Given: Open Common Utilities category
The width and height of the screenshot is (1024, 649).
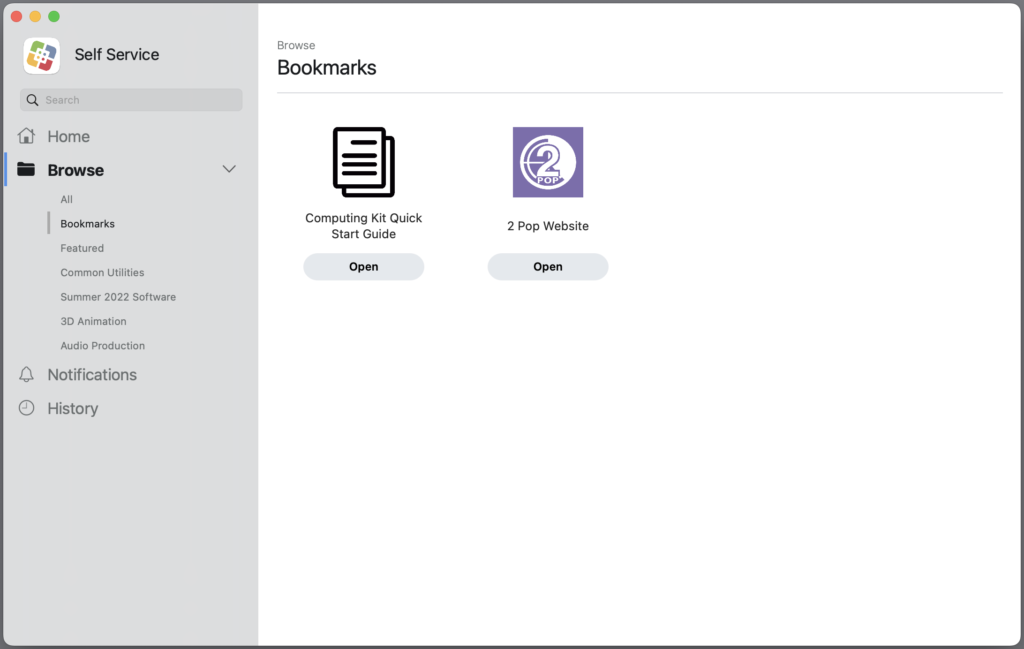Looking at the screenshot, I should point(103,272).
